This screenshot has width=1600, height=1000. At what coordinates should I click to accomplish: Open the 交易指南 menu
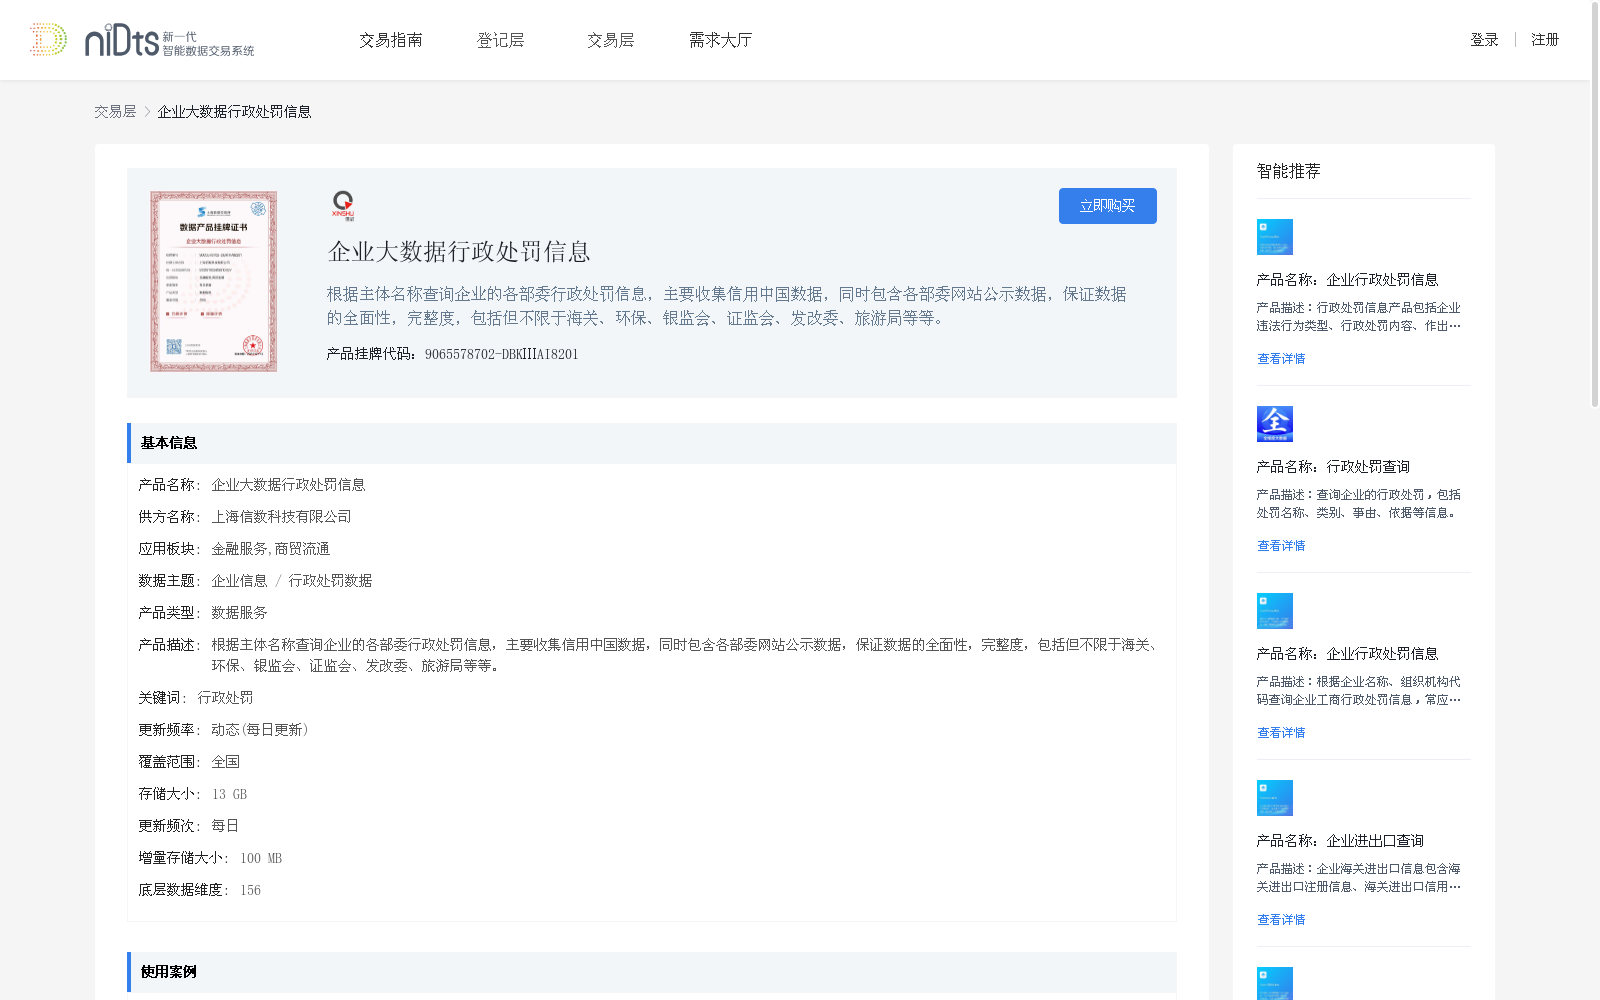tap(391, 40)
